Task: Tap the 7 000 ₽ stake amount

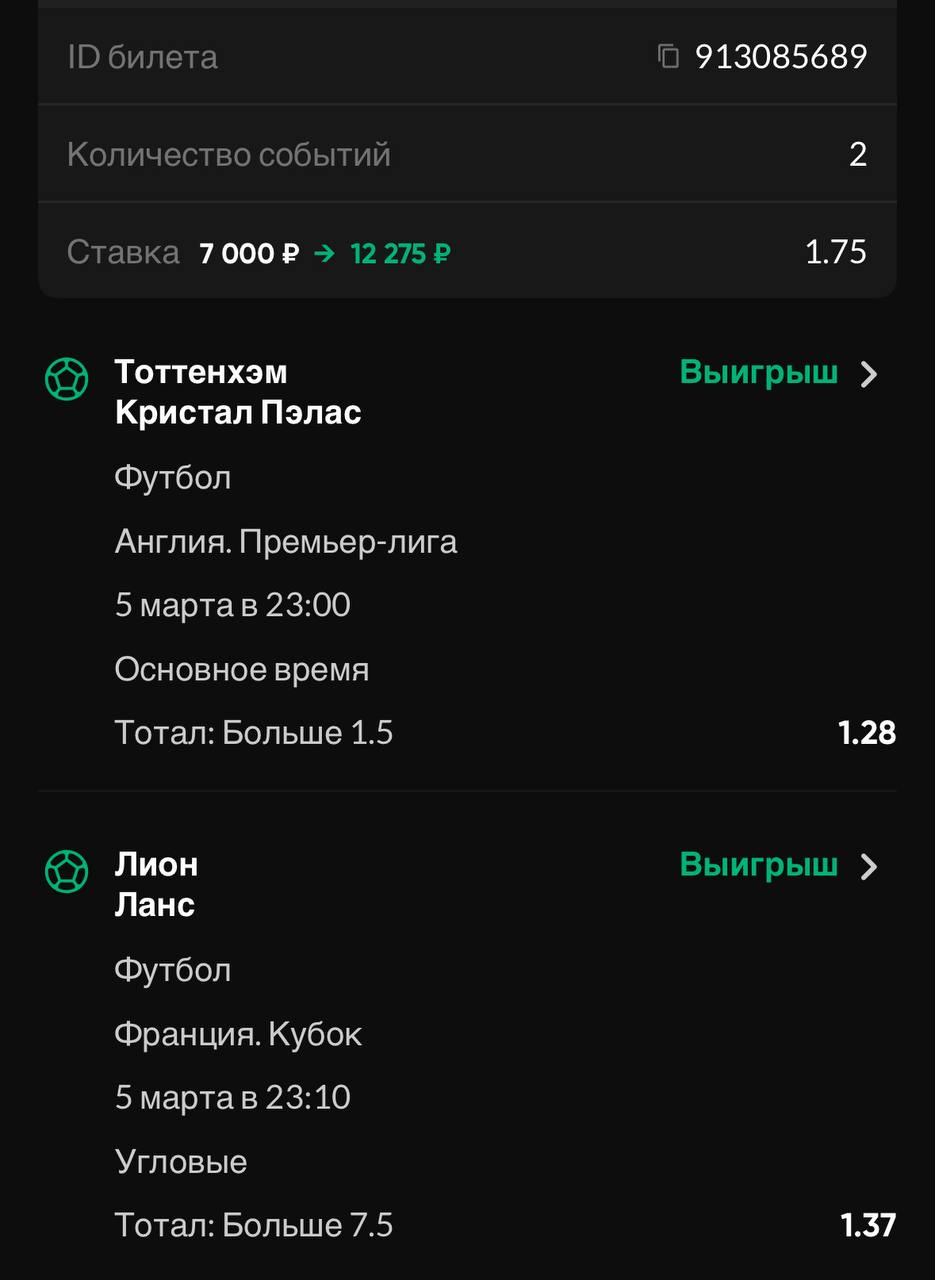Action: click(249, 253)
